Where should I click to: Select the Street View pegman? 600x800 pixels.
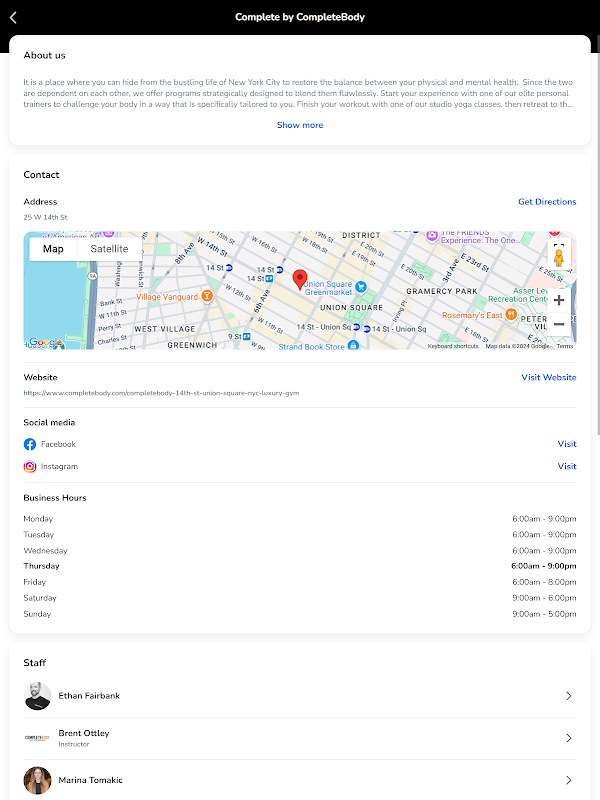coord(559,258)
